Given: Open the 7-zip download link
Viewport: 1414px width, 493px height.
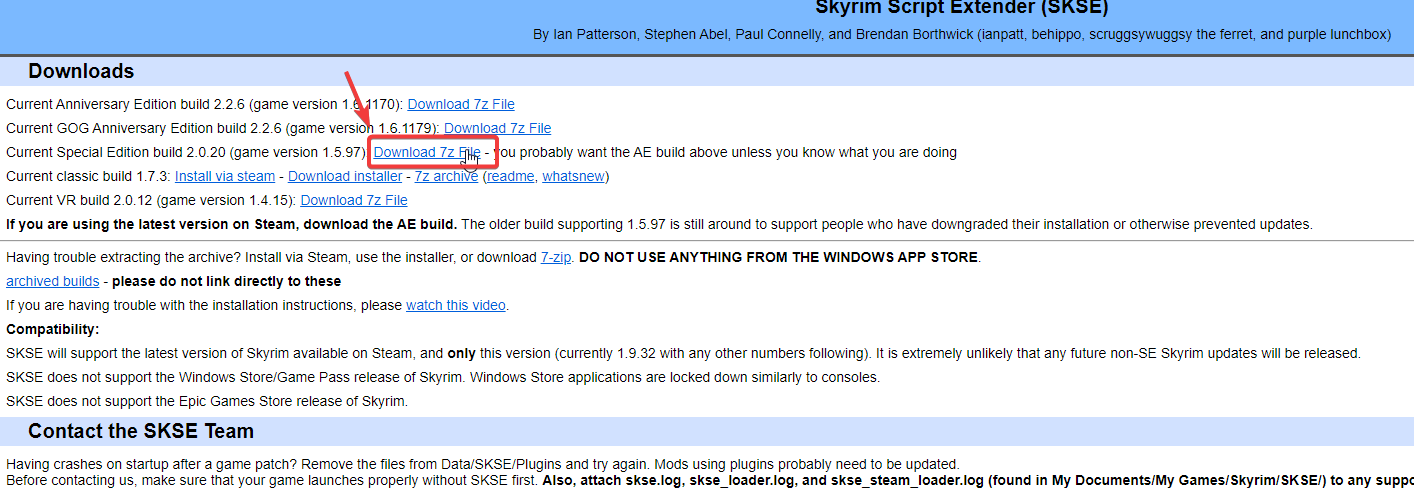Looking at the screenshot, I should 556,257.
